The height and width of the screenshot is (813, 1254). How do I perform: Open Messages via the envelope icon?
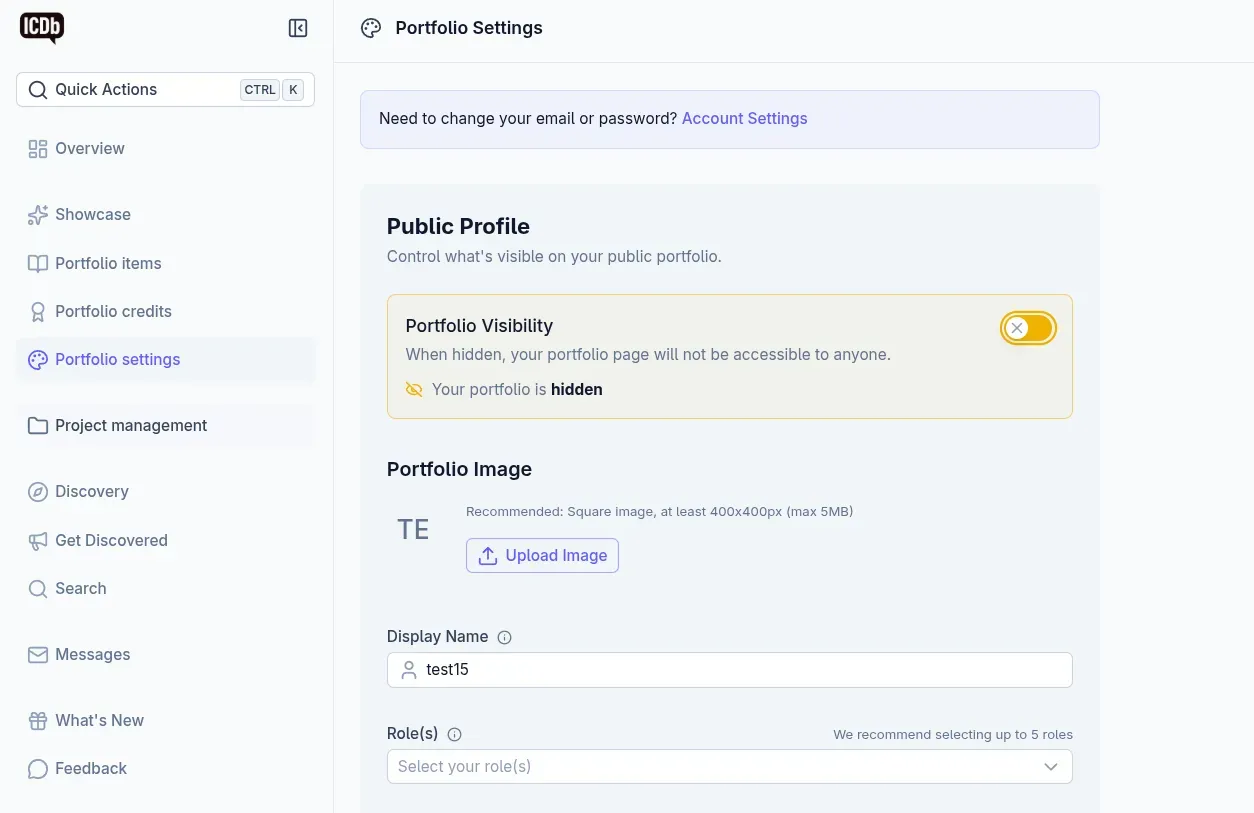(x=37, y=654)
